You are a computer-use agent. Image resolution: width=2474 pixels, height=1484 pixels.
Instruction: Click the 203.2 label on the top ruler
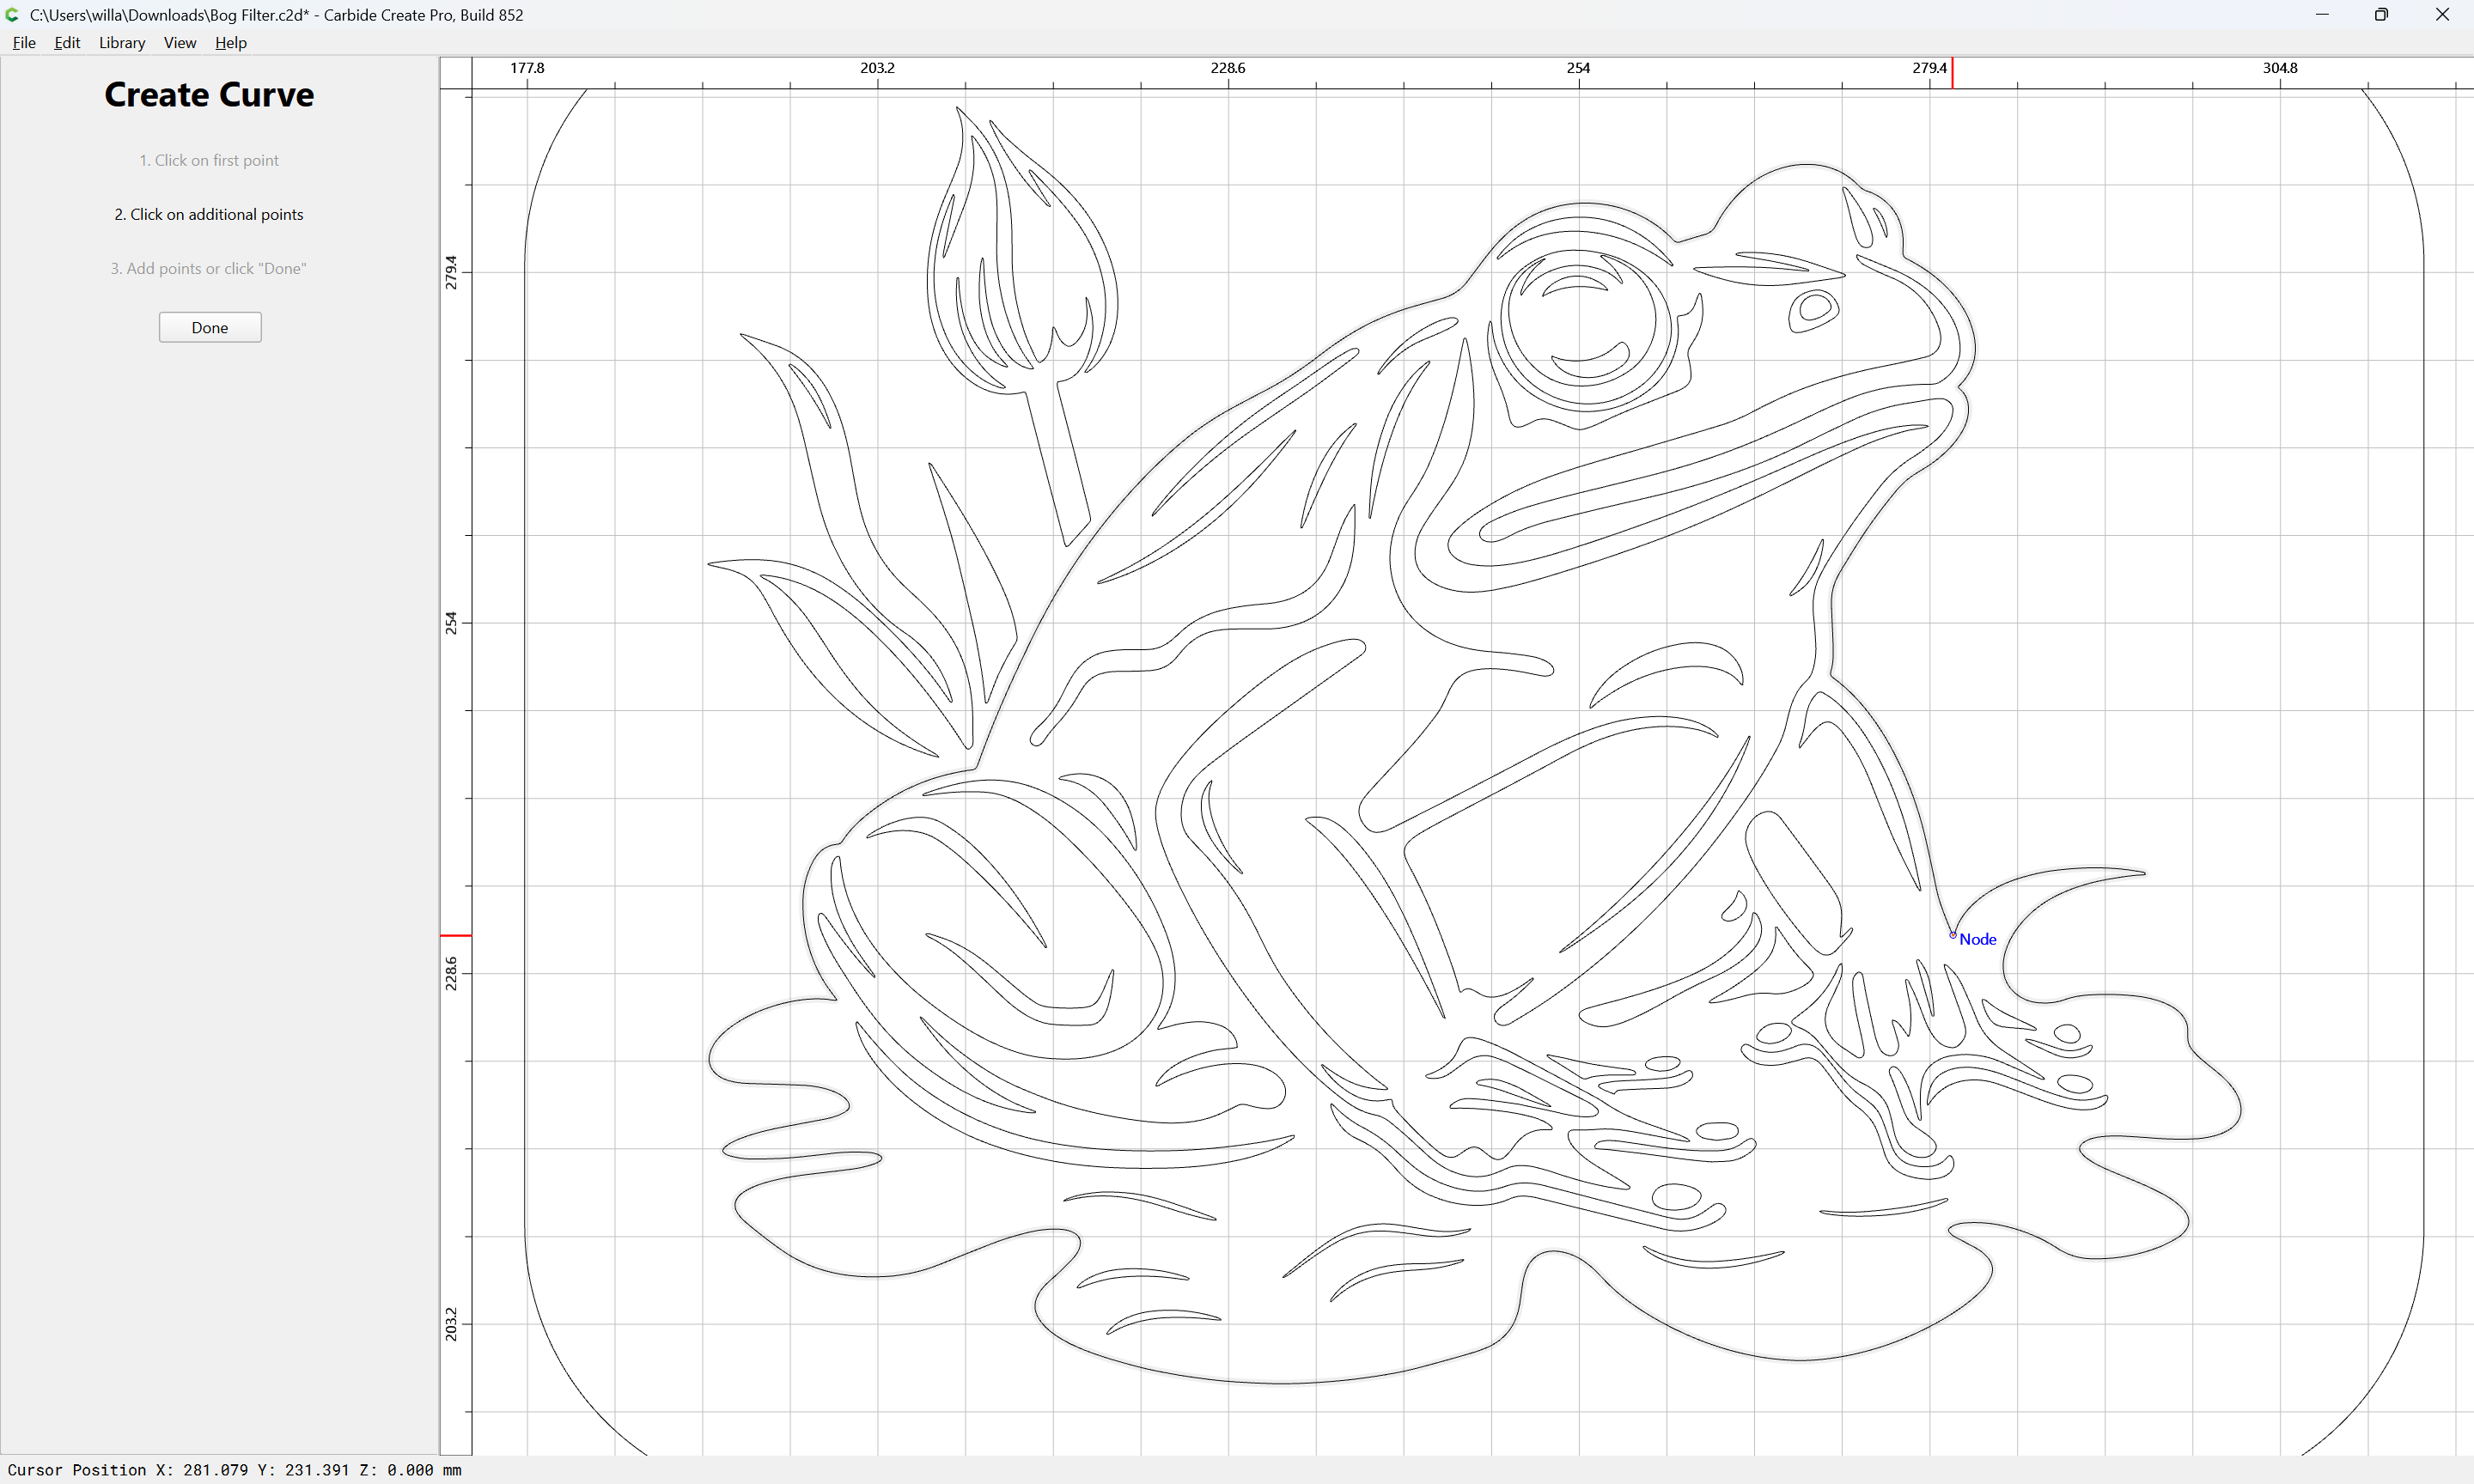pyautogui.click(x=877, y=68)
